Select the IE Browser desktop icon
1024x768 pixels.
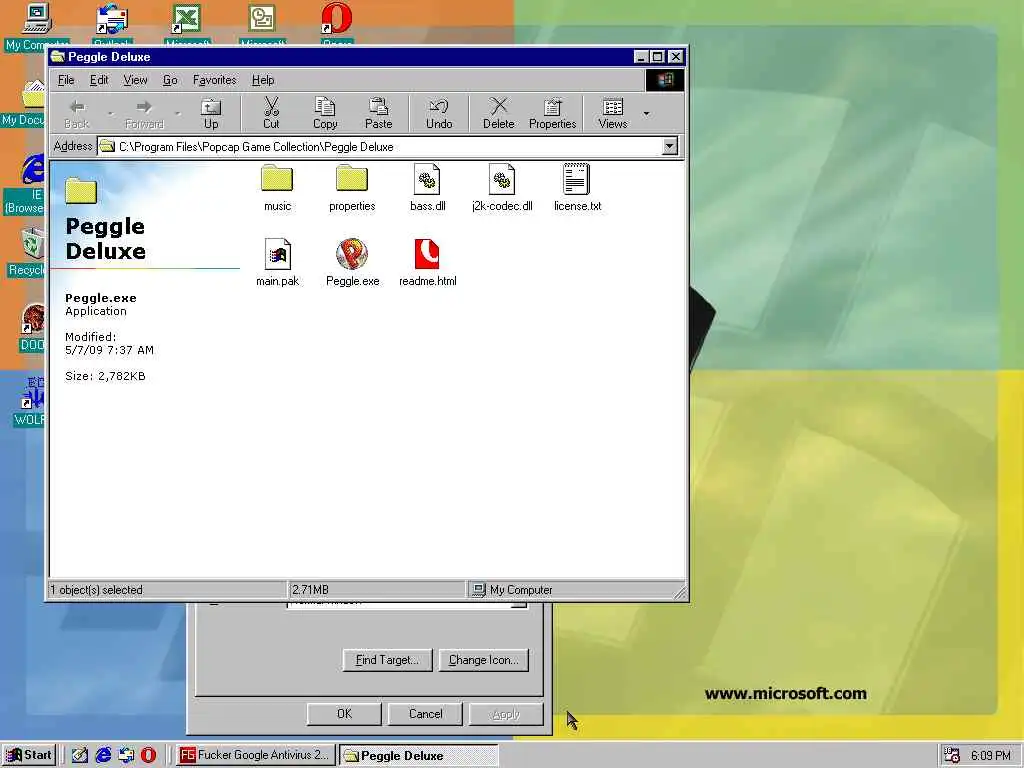coord(25,184)
